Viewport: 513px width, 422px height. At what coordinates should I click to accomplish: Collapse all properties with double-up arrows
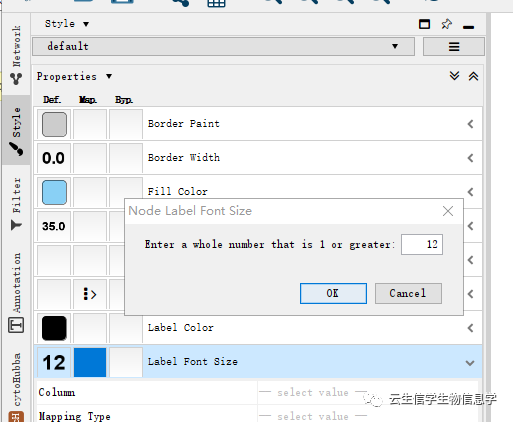tap(473, 76)
